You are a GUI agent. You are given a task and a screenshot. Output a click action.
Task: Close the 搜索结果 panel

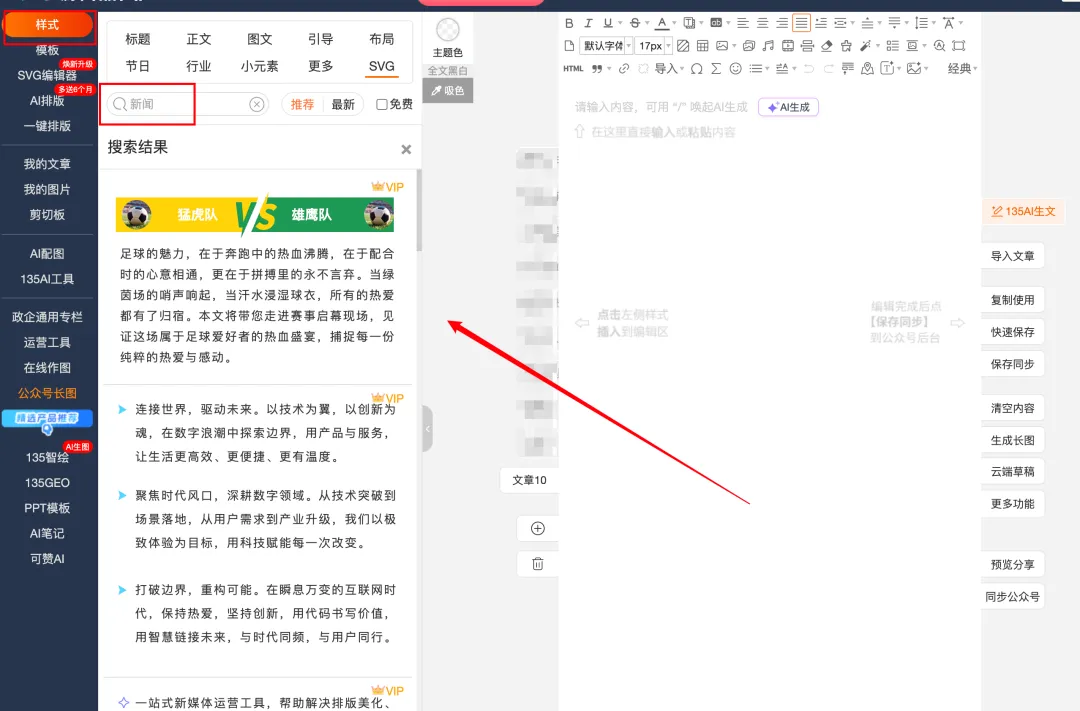coord(406,150)
